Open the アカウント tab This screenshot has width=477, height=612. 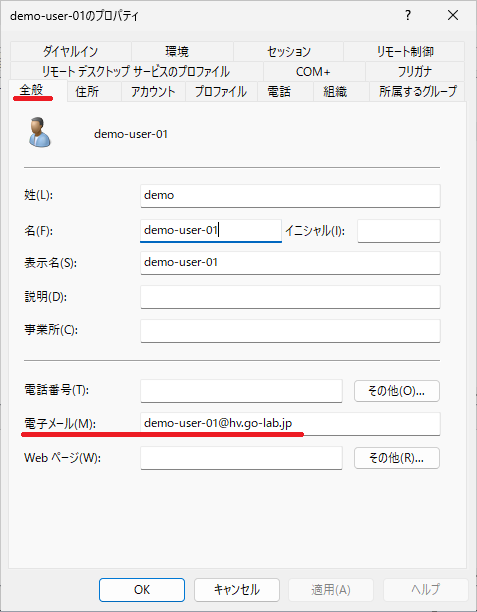click(153, 92)
